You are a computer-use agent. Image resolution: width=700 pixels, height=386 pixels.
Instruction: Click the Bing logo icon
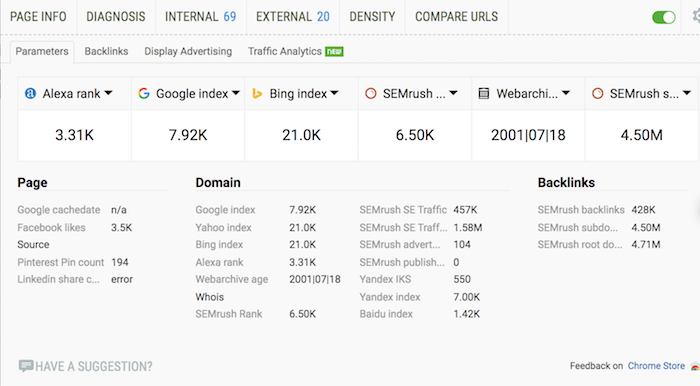tap(257, 93)
